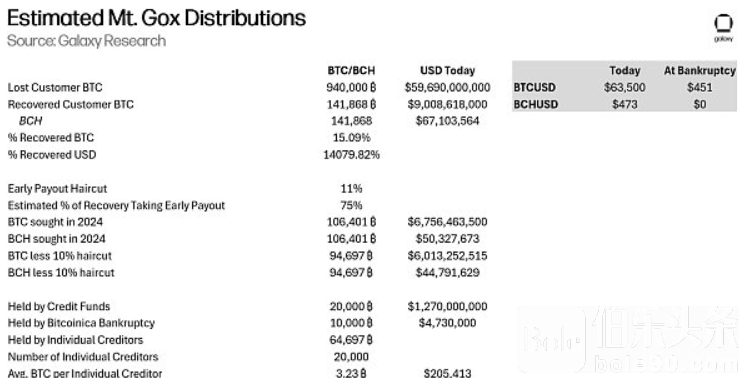Click the $6,013,252,515 haircut value
Image resolution: width=744 pixels, height=378 pixels.
447,256
